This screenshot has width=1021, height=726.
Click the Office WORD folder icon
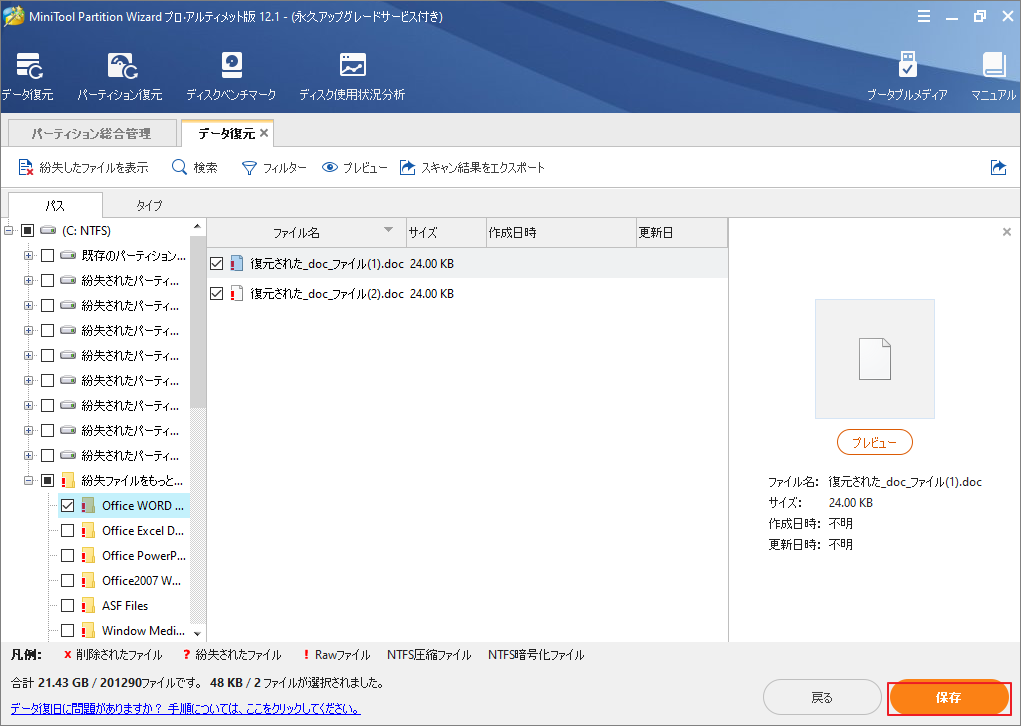pyautogui.click(x=88, y=505)
